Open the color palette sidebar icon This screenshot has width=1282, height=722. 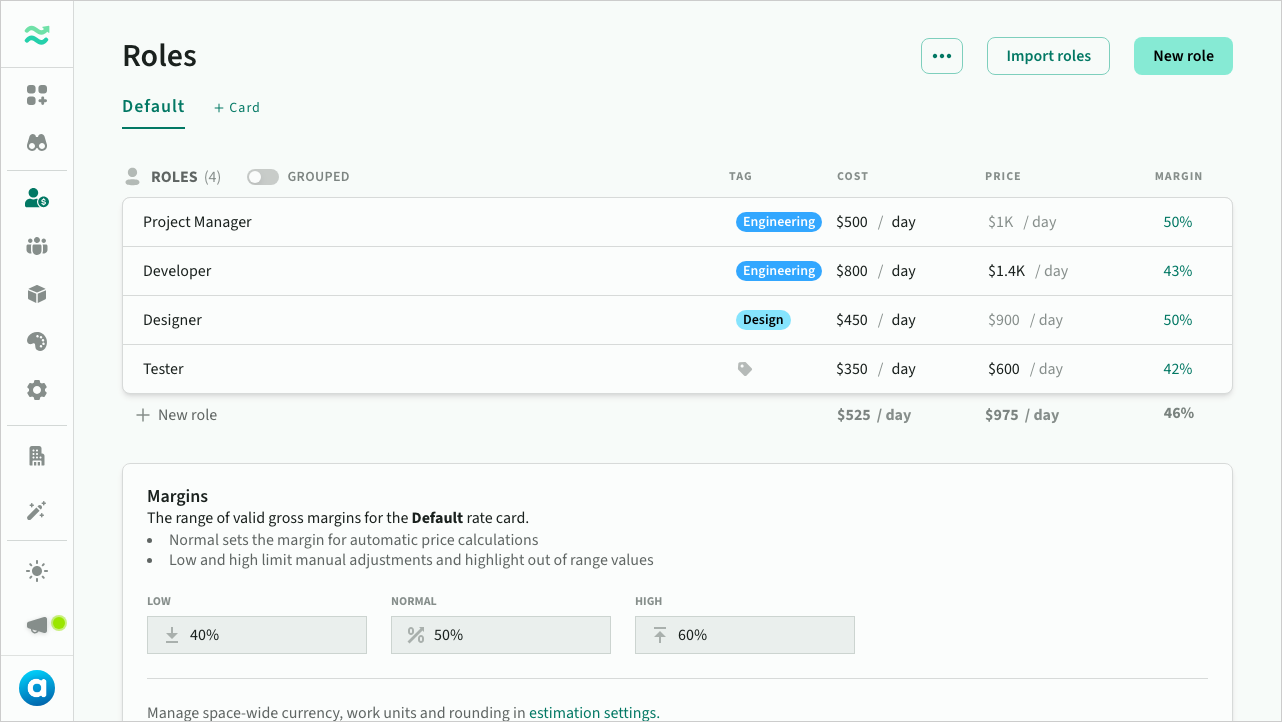click(x=37, y=342)
